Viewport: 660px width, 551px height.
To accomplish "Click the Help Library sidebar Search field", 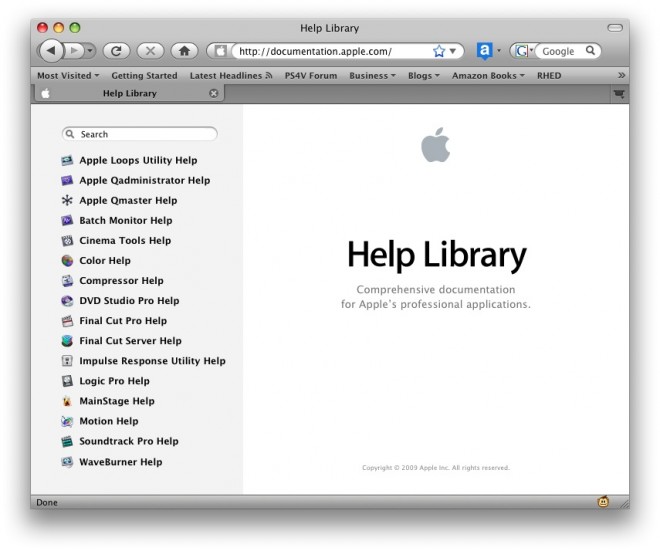I will tap(139, 134).
